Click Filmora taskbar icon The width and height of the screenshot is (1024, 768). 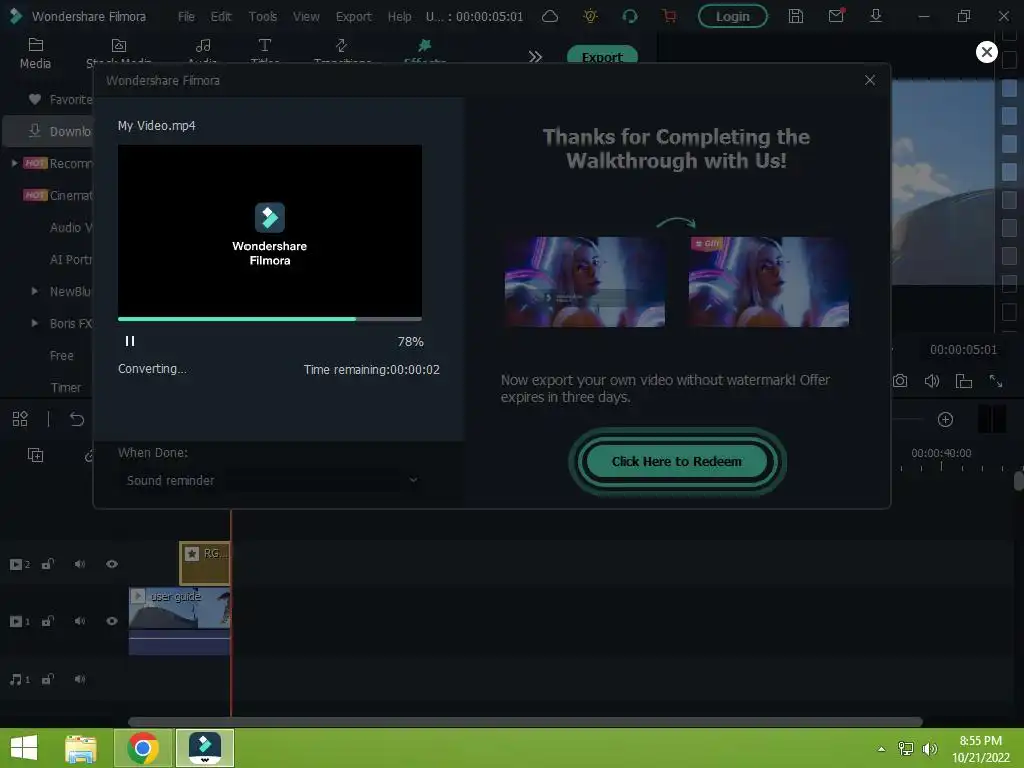(204, 748)
